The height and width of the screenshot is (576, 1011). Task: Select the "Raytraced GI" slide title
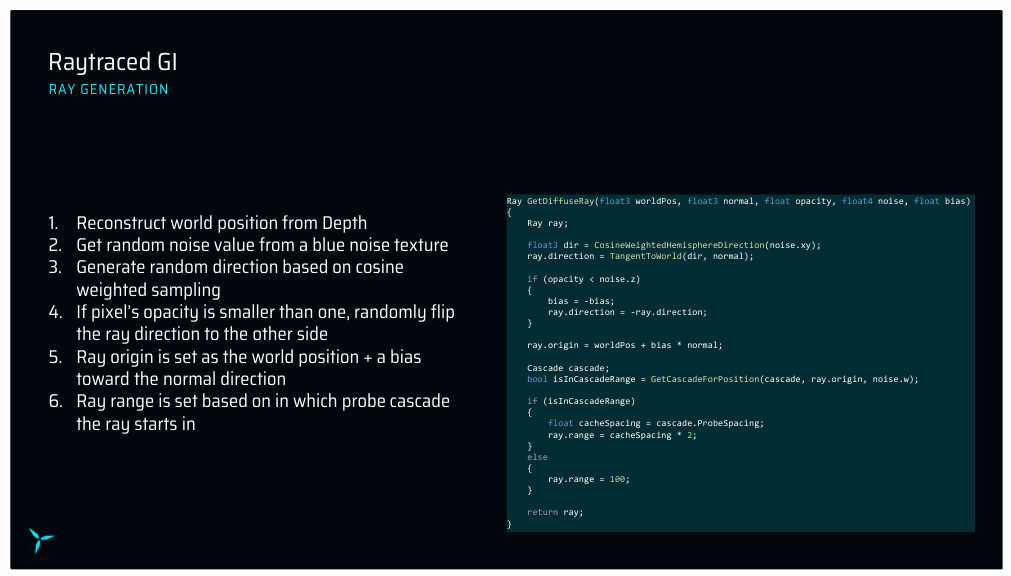113,63
